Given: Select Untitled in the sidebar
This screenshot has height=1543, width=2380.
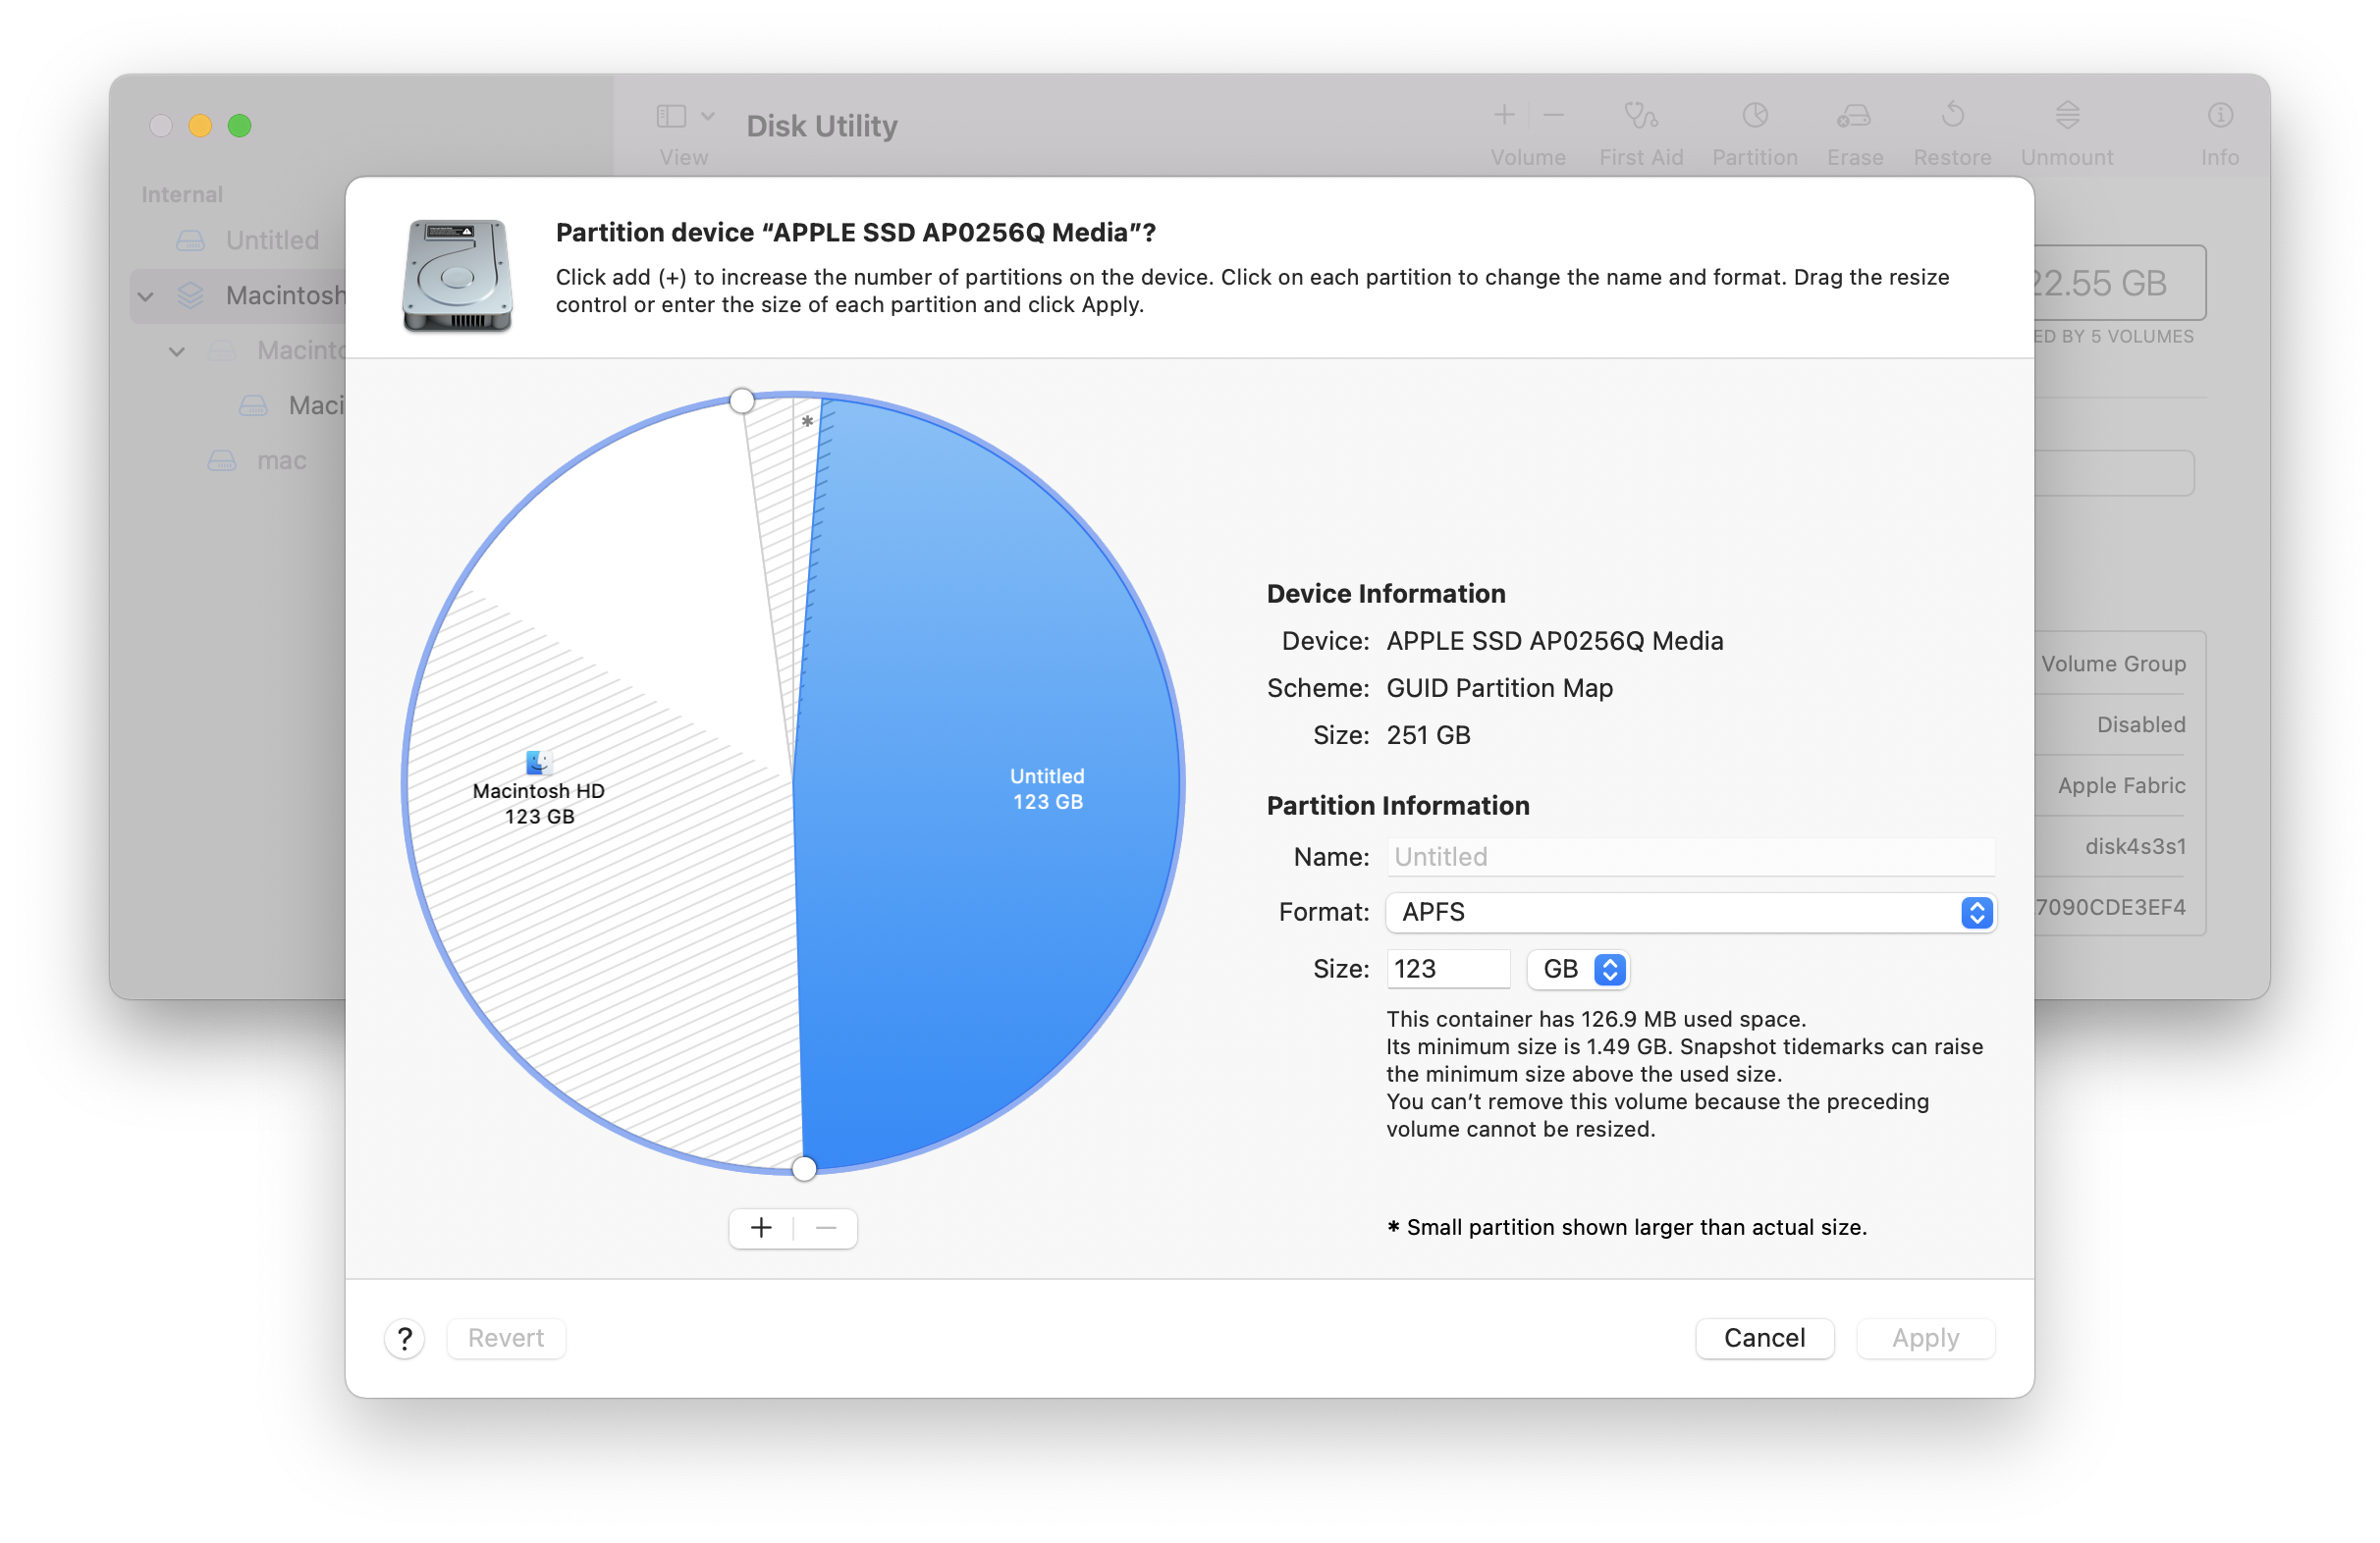Looking at the screenshot, I should pos(272,240).
